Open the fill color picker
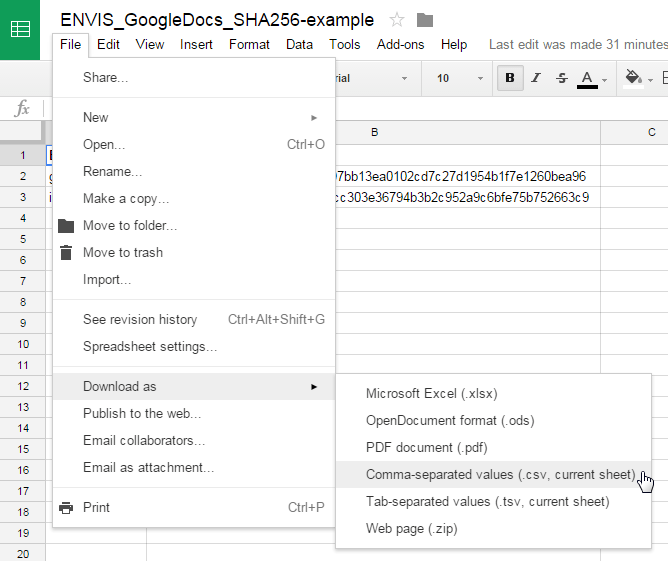This screenshot has width=668, height=561. (633, 79)
